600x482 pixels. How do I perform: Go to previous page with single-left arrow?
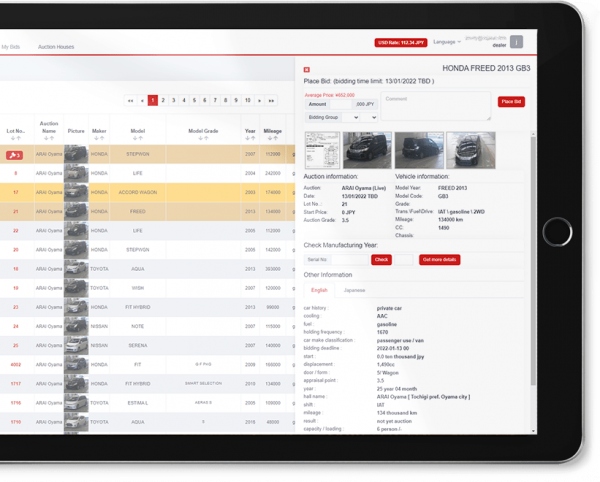pyautogui.click(x=142, y=101)
